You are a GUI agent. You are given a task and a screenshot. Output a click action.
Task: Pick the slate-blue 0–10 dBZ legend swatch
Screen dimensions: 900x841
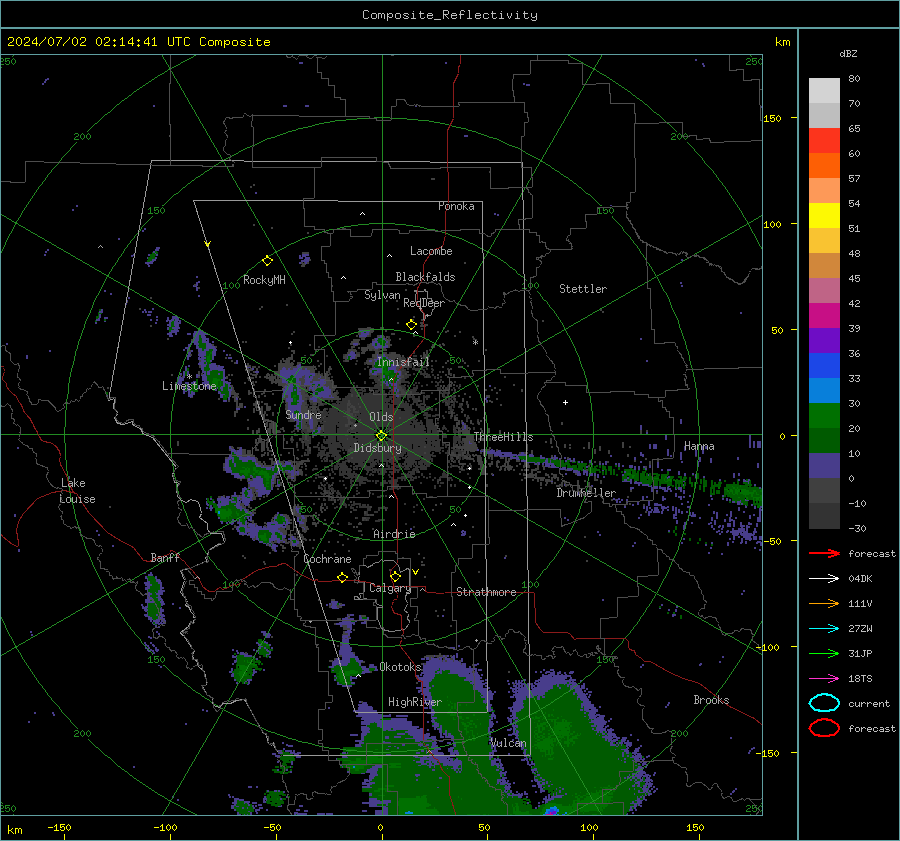(x=824, y=466)
